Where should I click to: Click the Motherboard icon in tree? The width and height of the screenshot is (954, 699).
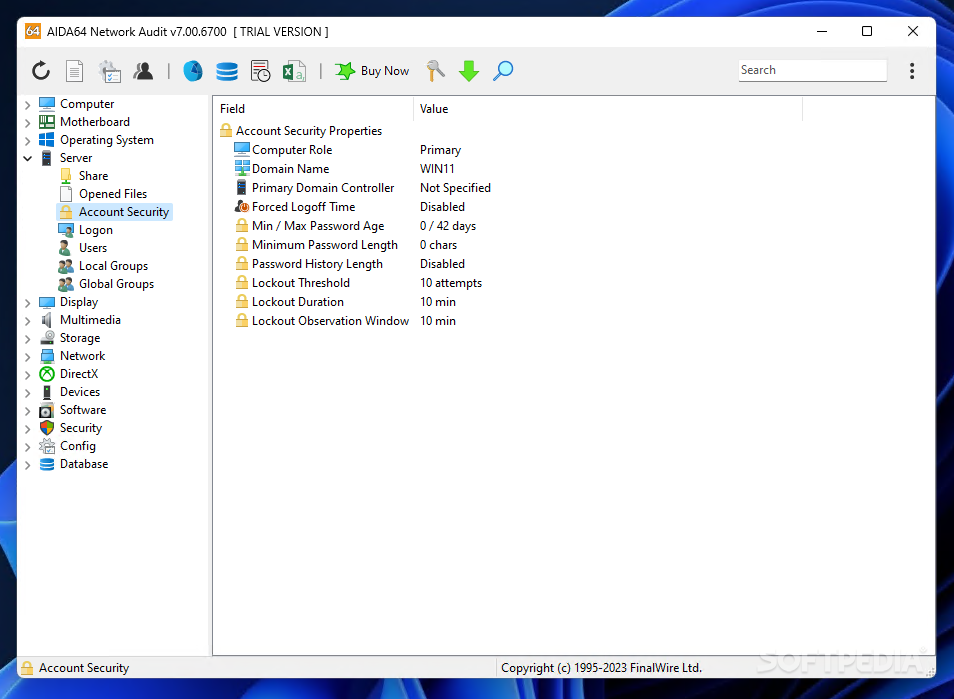click(x=47, y=122)
